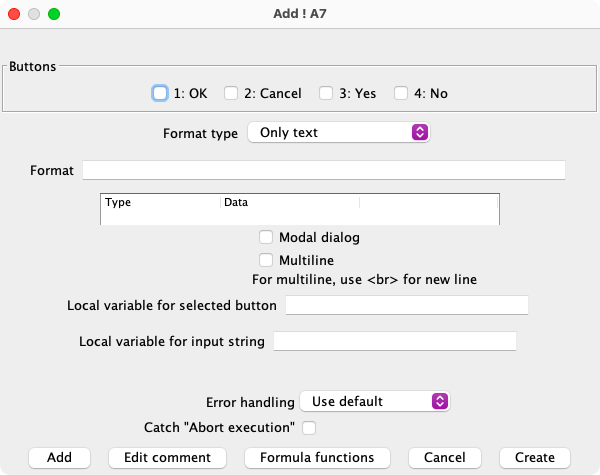
Task: Click into the Format text field
Action: [x=324, y=170]
